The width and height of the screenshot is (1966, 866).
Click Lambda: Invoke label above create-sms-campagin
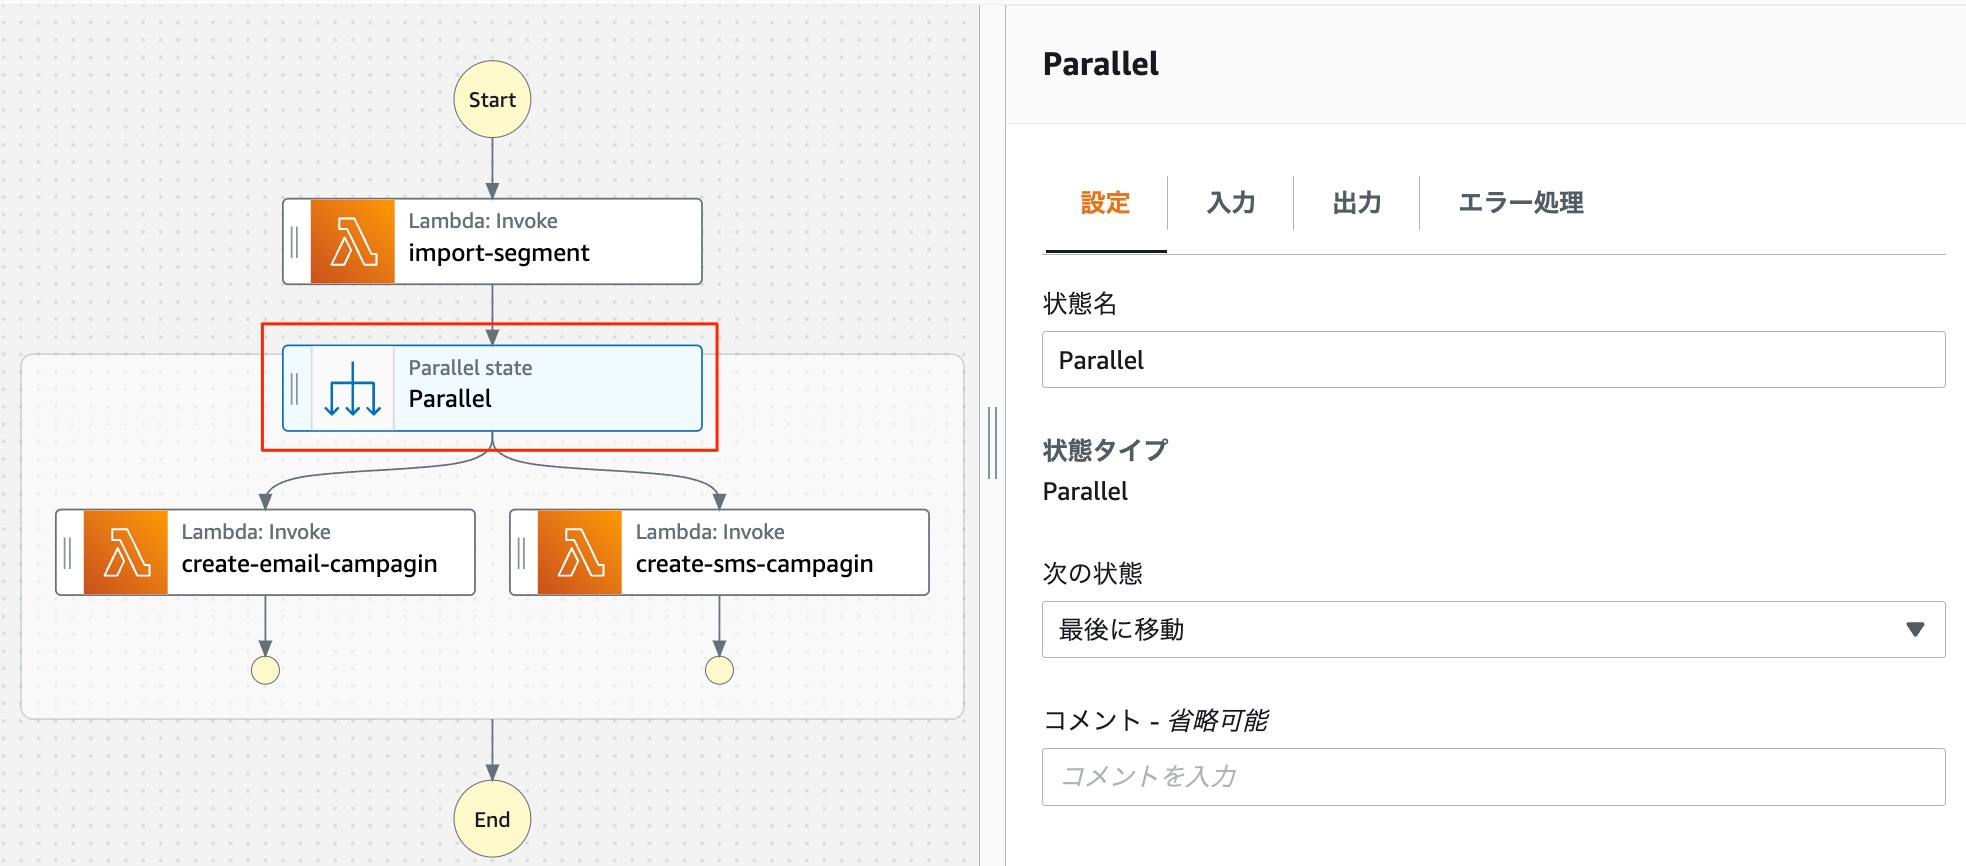(710, 532)
